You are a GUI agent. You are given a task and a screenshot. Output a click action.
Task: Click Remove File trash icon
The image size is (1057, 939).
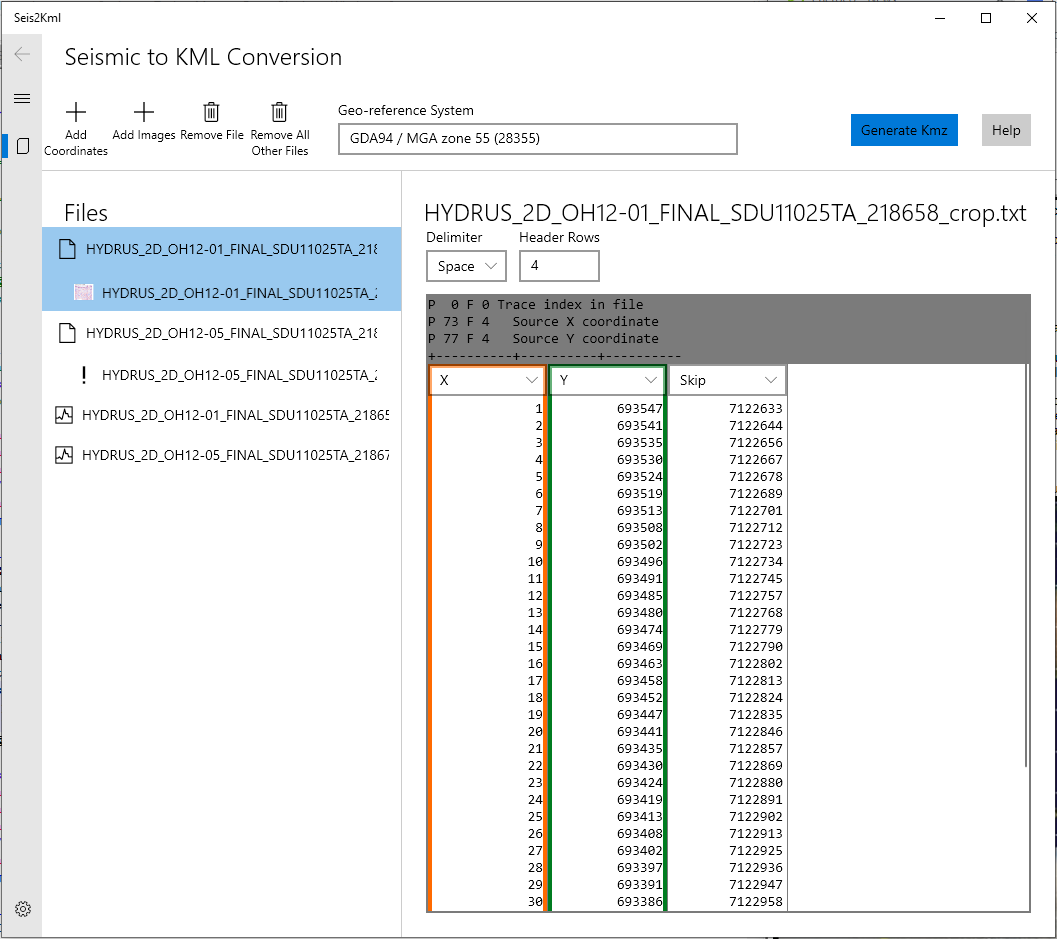(x=212, y=112)
